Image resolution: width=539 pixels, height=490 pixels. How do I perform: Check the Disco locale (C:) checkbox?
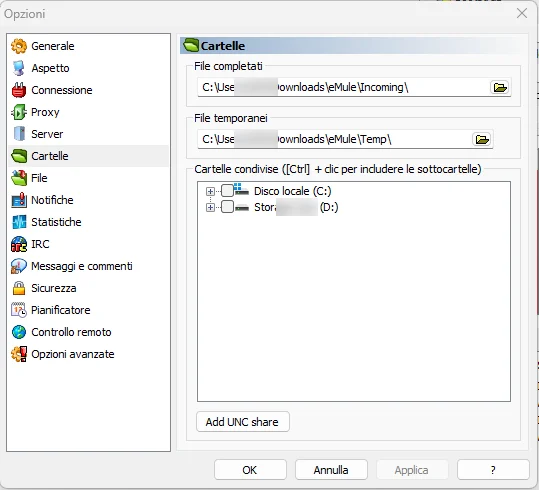[x=227, y=190]
